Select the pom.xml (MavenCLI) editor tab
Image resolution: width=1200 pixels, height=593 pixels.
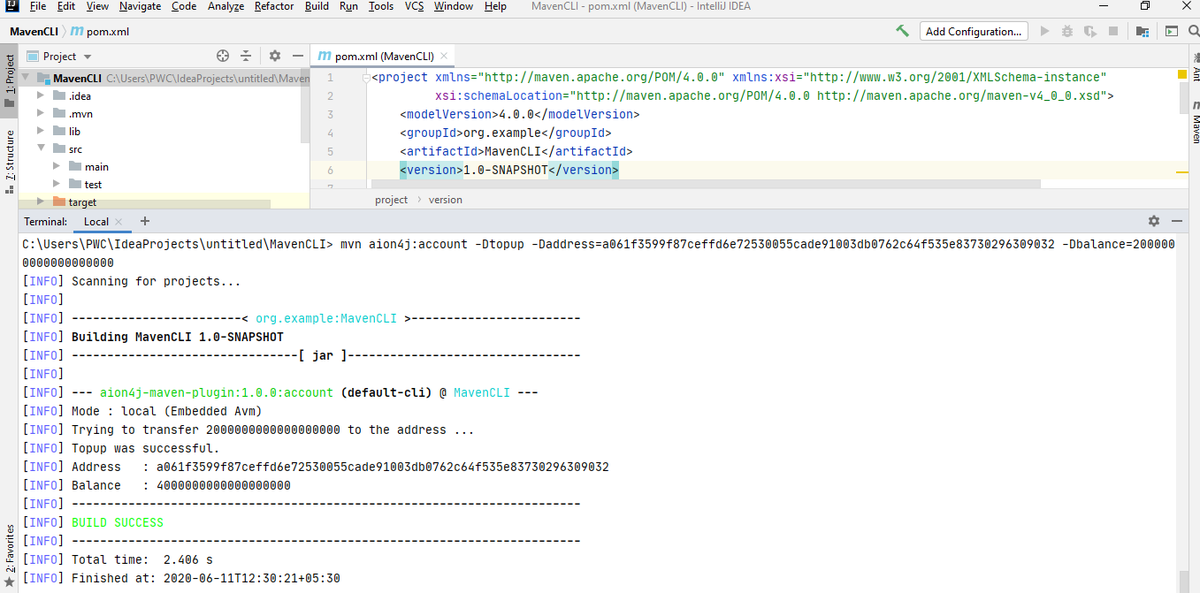coord(383,56)
